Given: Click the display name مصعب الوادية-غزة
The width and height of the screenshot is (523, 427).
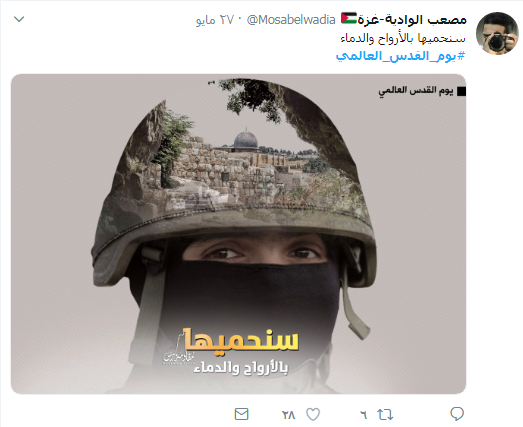Looking at the screenshot, I should (412, 20).
